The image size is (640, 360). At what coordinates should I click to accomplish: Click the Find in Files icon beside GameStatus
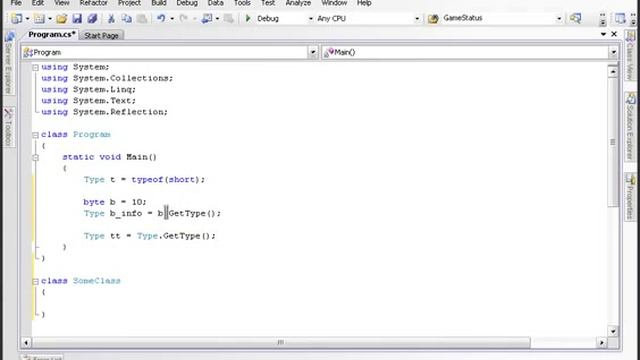433,18
